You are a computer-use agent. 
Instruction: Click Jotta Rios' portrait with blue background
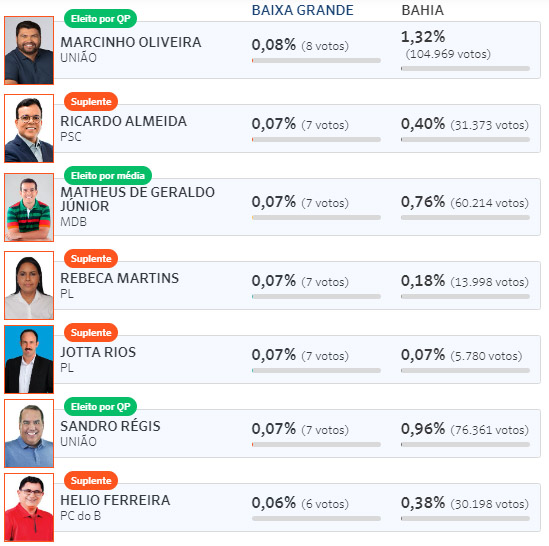29,359
